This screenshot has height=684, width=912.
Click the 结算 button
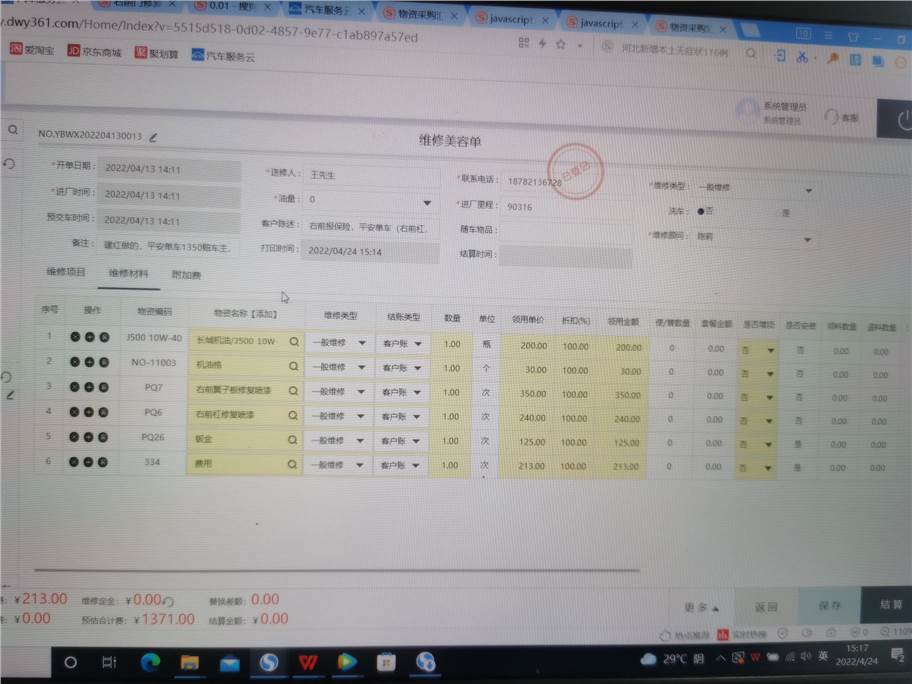pyautogui.click(x=889, y=605)
